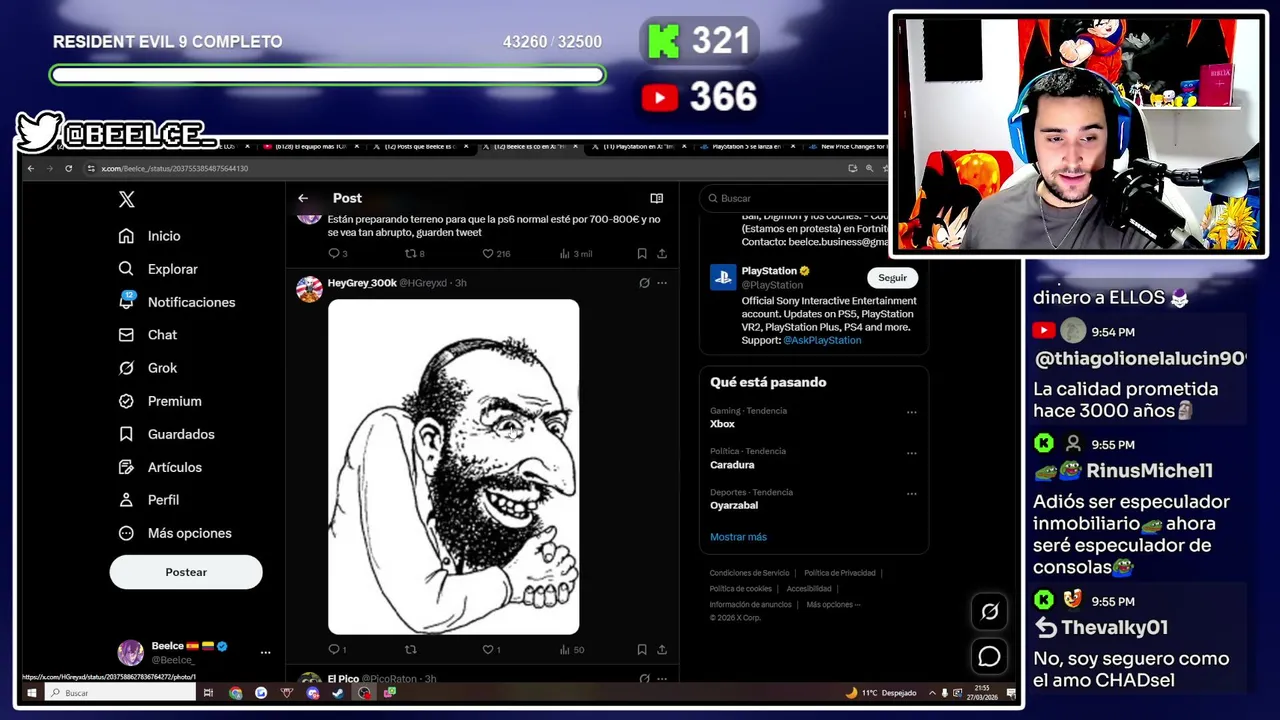
Task: Go back in browser navigation
Action: pos(31,168)
